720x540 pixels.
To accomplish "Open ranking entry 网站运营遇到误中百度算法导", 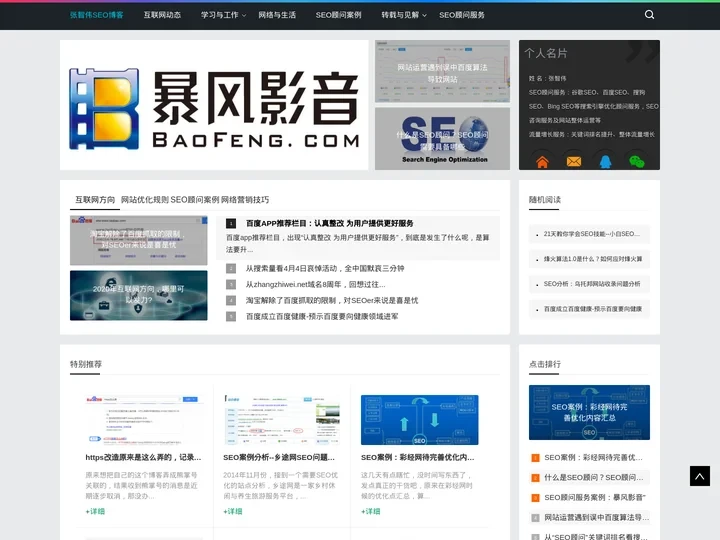I will tap(596, 518).
